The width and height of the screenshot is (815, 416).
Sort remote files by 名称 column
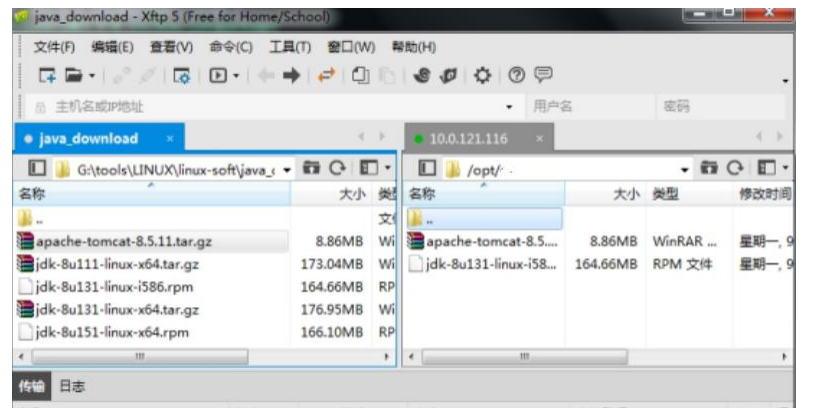tap(484, 194)
